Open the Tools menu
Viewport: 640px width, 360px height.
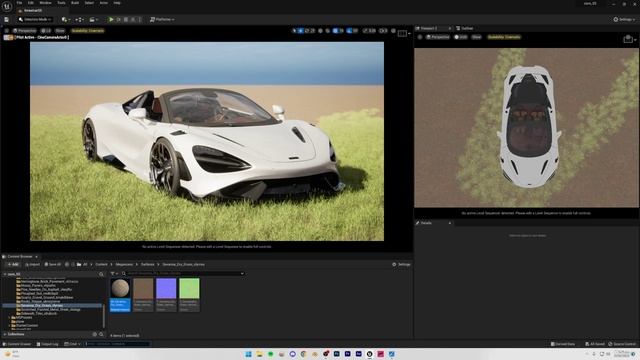61,3
